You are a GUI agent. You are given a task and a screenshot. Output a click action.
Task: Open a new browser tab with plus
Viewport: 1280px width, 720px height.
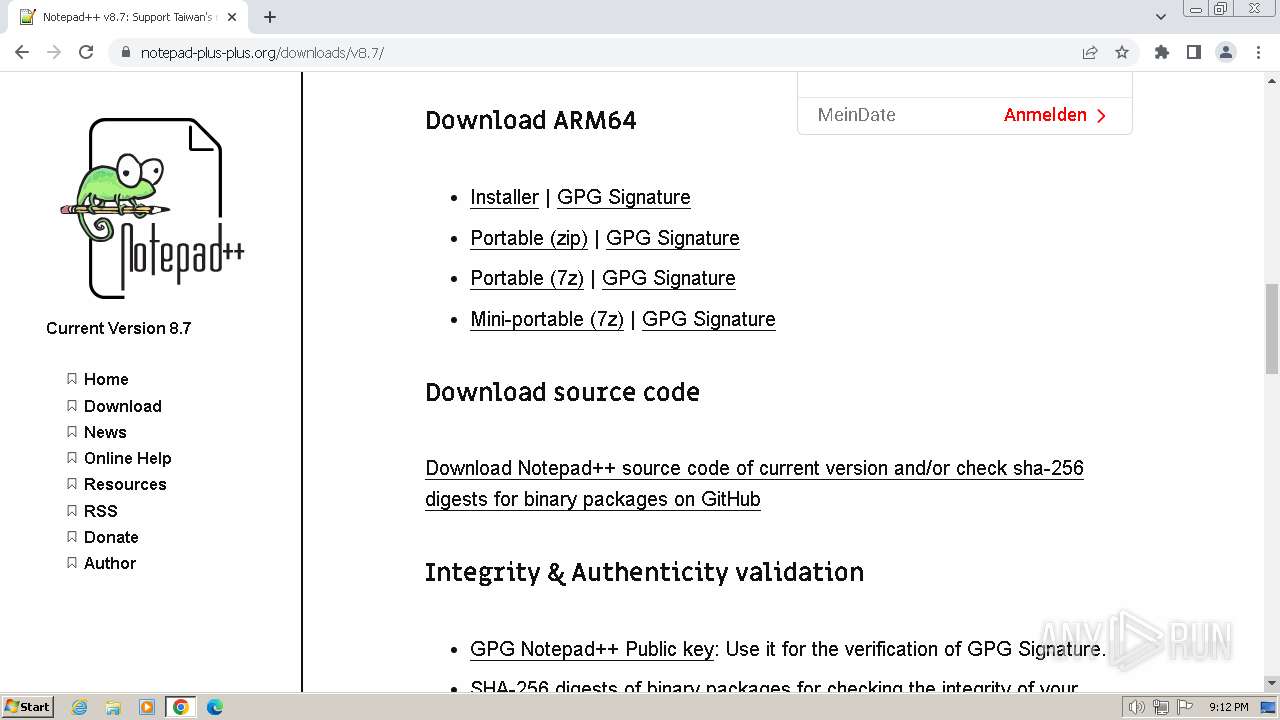click(270, 16)
